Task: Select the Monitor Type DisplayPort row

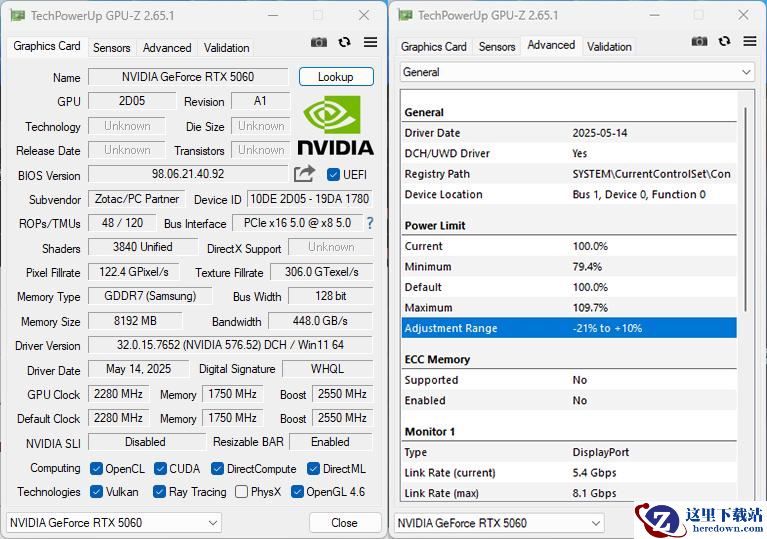Action: pyautogui.click(x=569, y=452)
